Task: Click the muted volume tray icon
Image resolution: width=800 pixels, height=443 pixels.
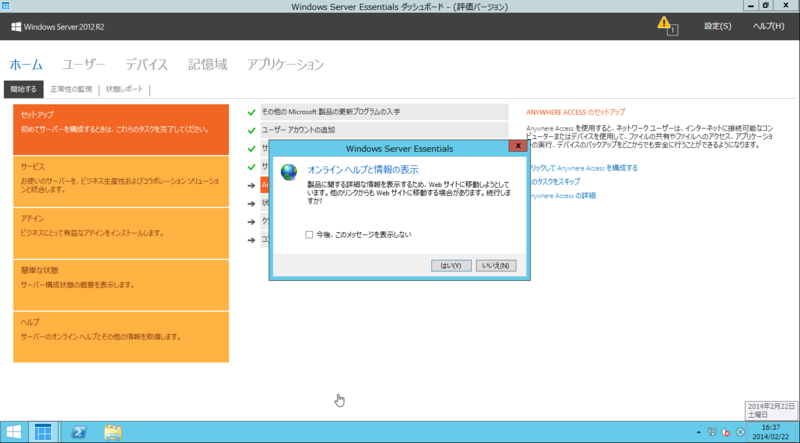Action: click(x=726, y=432)
